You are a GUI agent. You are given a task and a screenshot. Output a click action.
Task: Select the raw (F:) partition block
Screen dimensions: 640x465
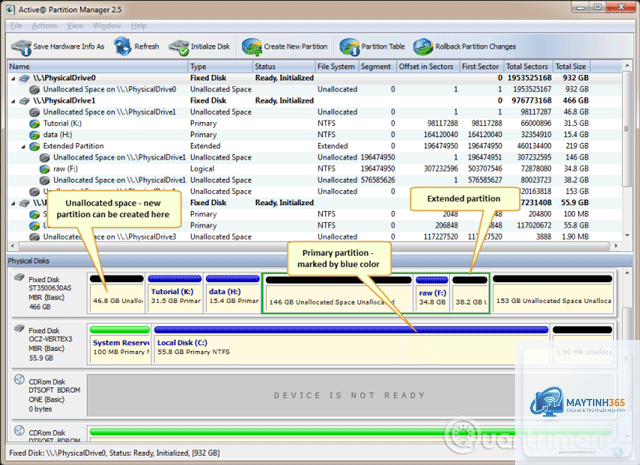pos(432,294)
